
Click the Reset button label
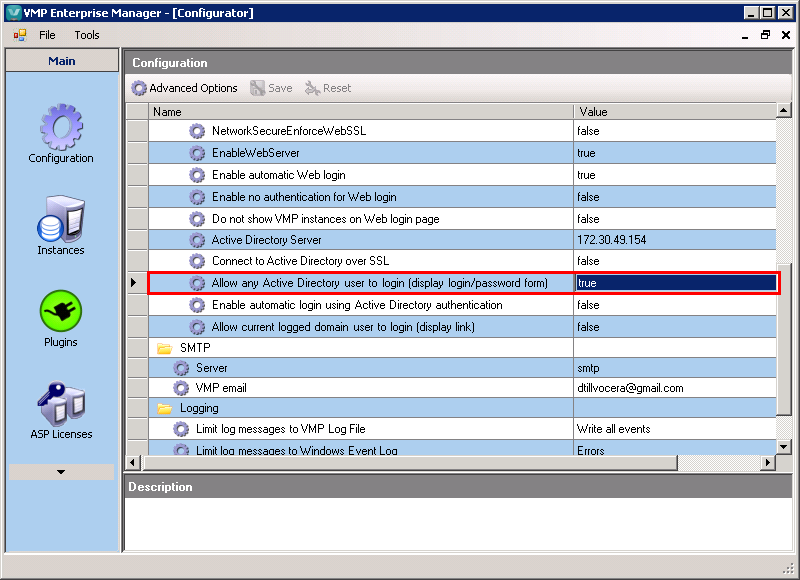pyautogui.click(x=337, y=88)
